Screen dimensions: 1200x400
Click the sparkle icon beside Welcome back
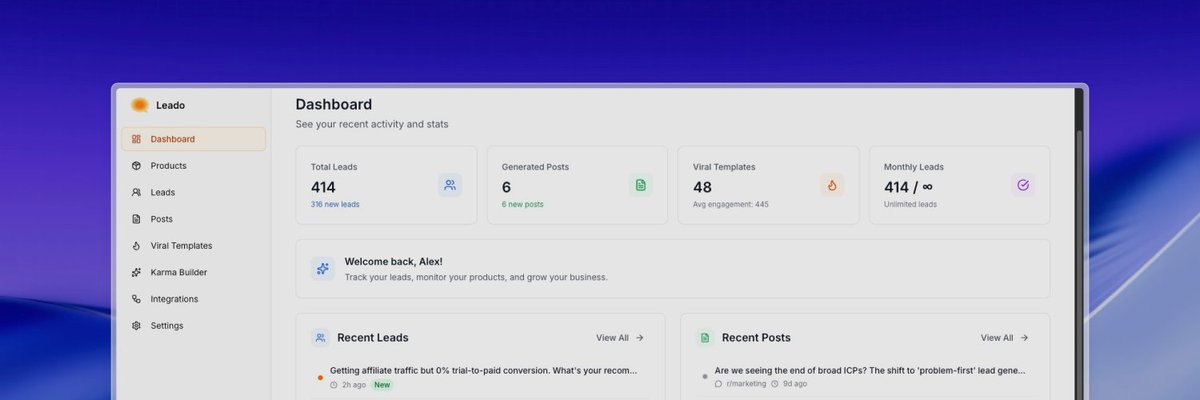tap(322, 268)
